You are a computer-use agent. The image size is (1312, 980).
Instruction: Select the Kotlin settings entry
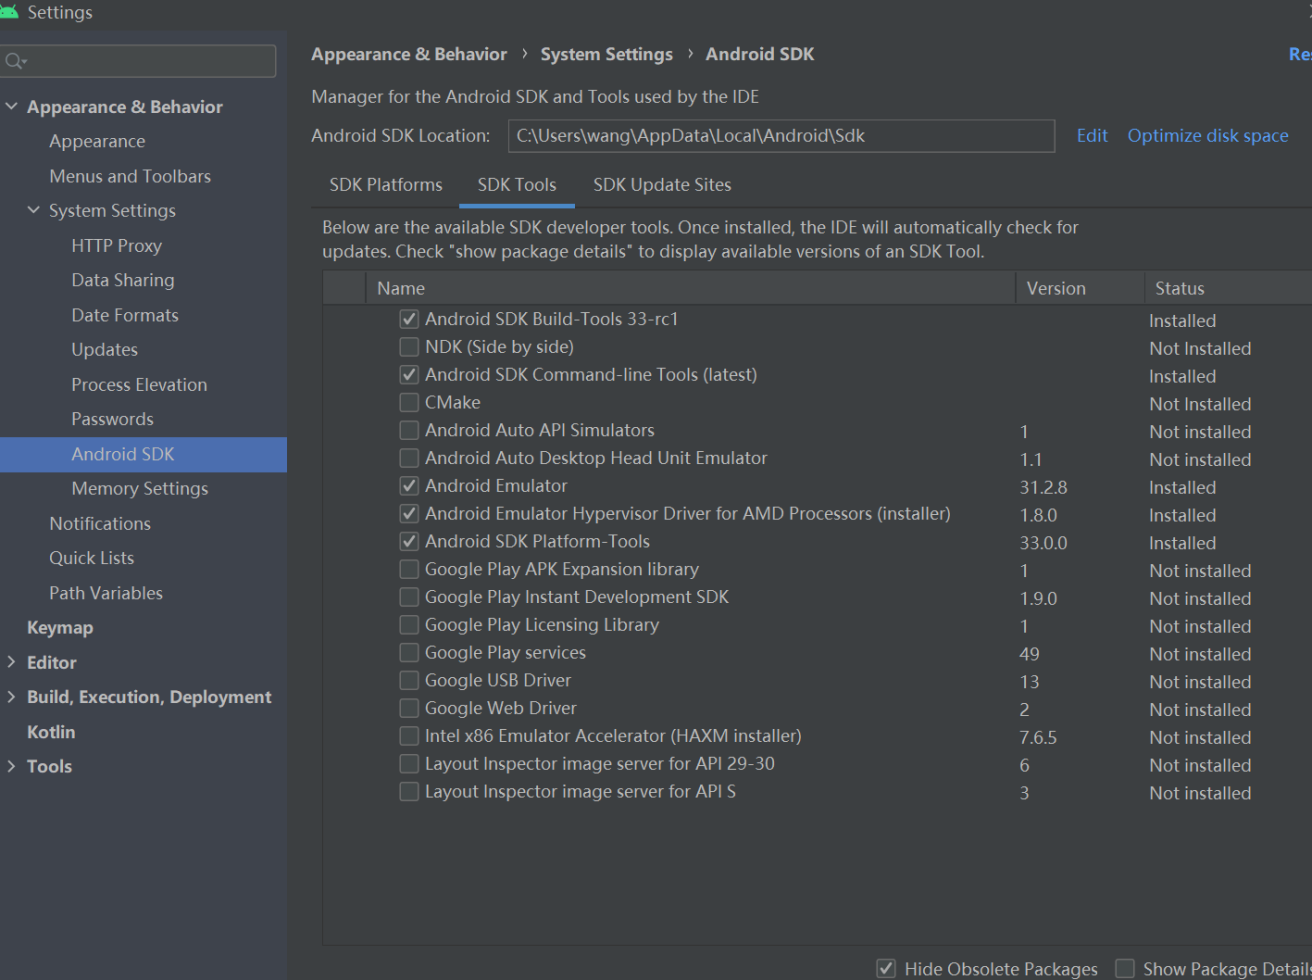pyautogui.click(x=51, y=732)
